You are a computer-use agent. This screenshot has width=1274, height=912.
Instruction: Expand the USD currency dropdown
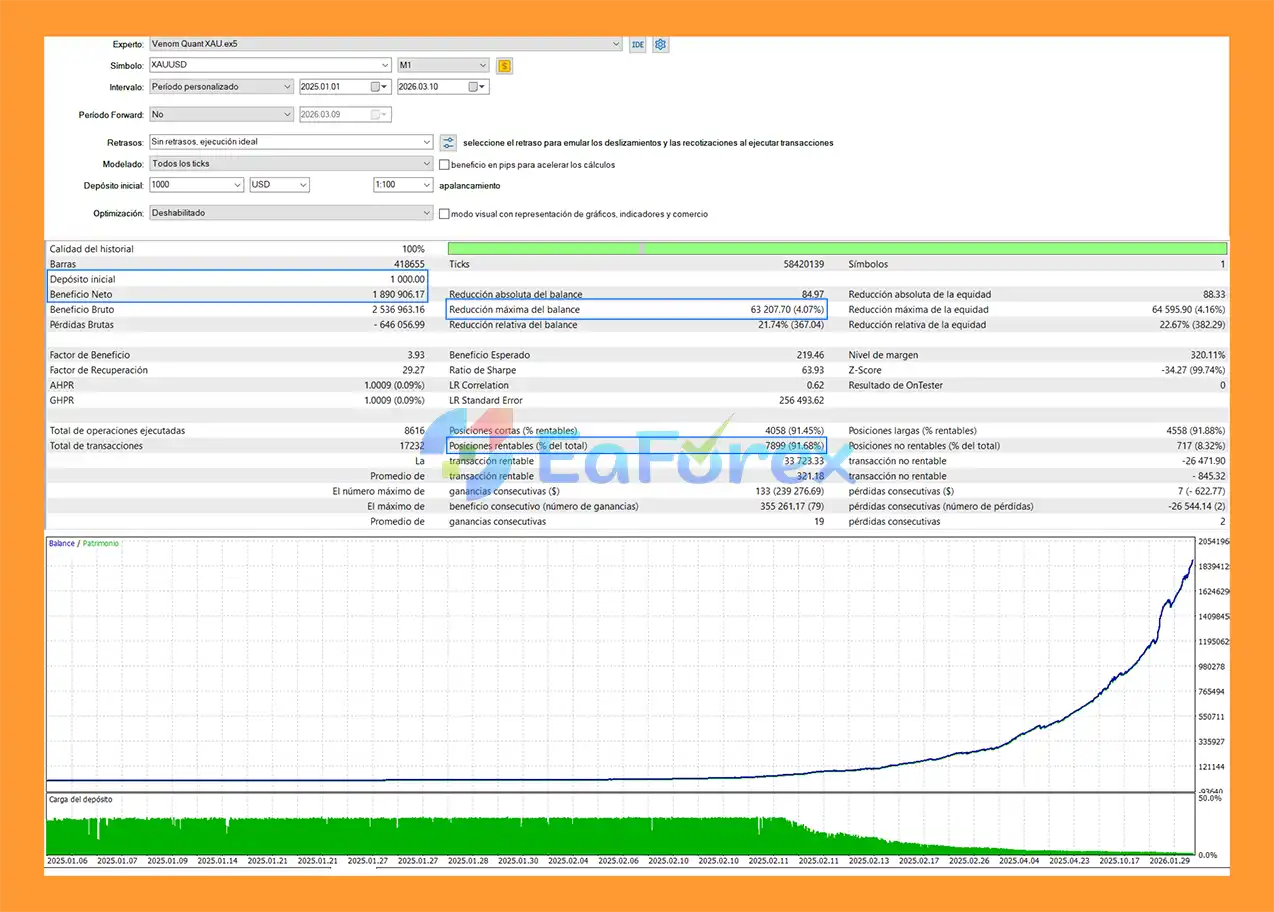pos(279,185)
